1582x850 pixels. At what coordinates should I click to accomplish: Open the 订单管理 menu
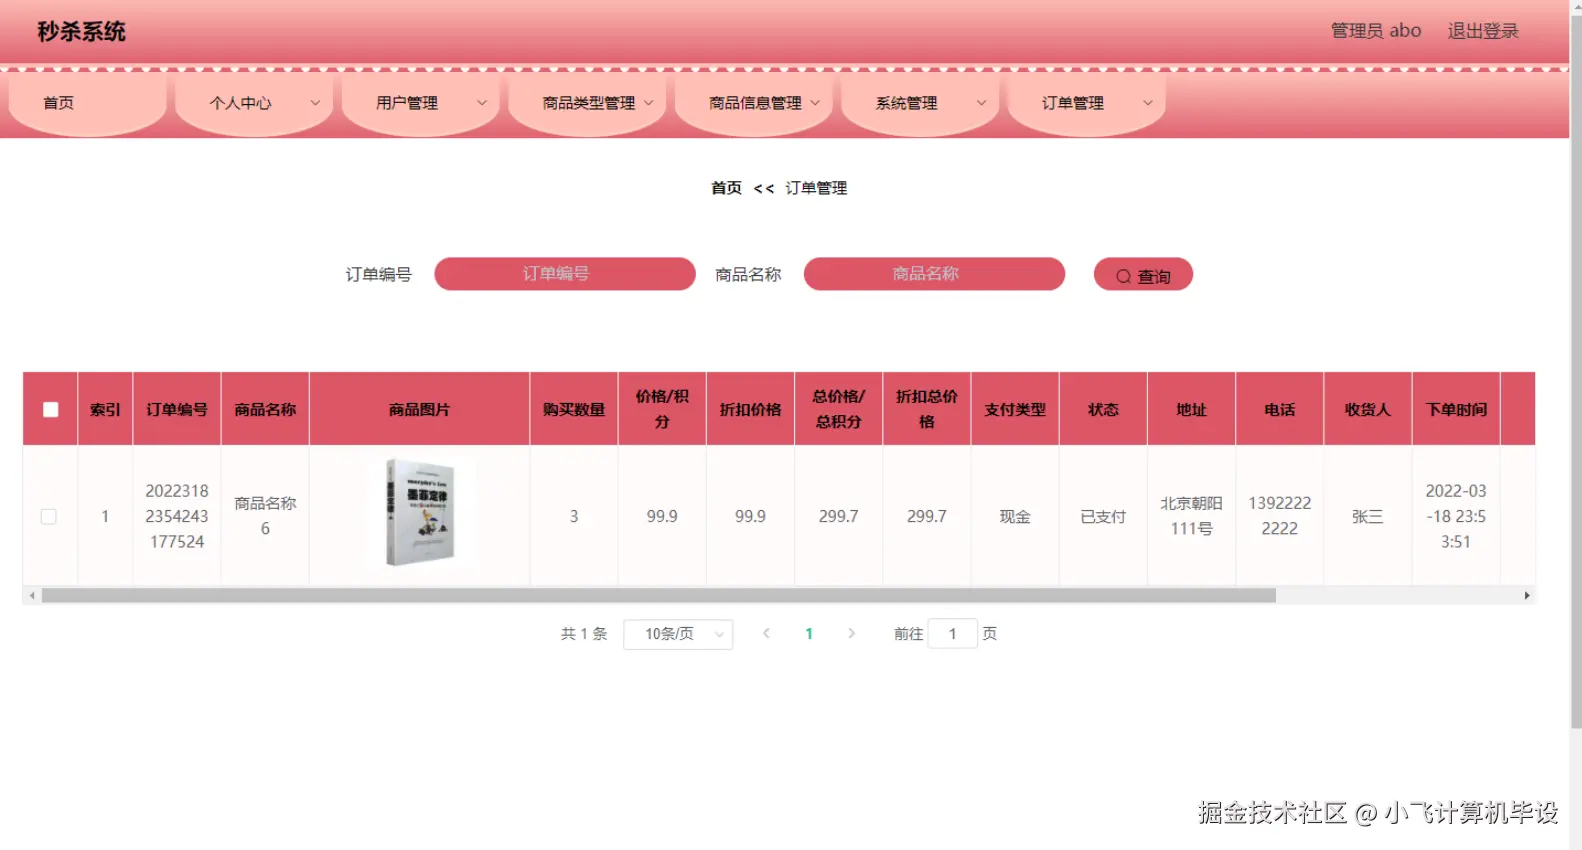click(1087, 103)
